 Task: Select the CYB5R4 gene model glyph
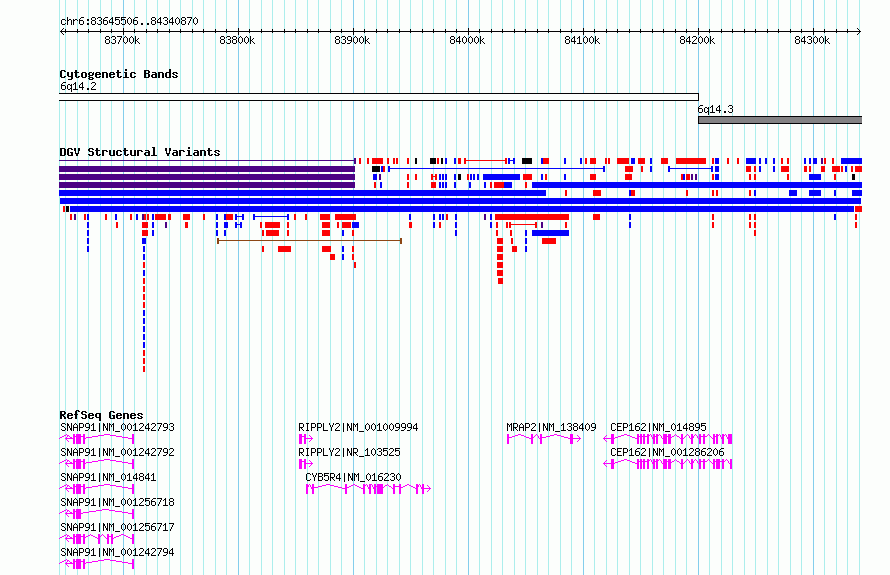pyautogui.click(x=368, y=489)
